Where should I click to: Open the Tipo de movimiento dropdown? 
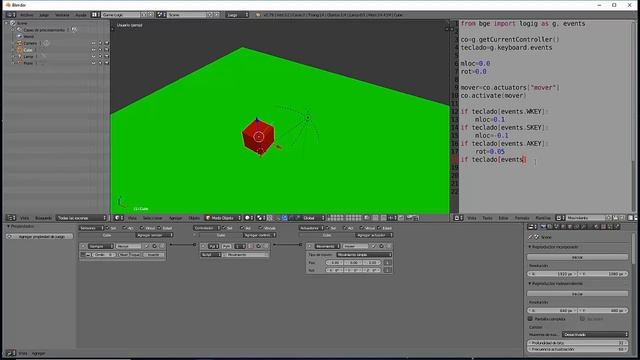pyautogui.click(x=364, y=255)
